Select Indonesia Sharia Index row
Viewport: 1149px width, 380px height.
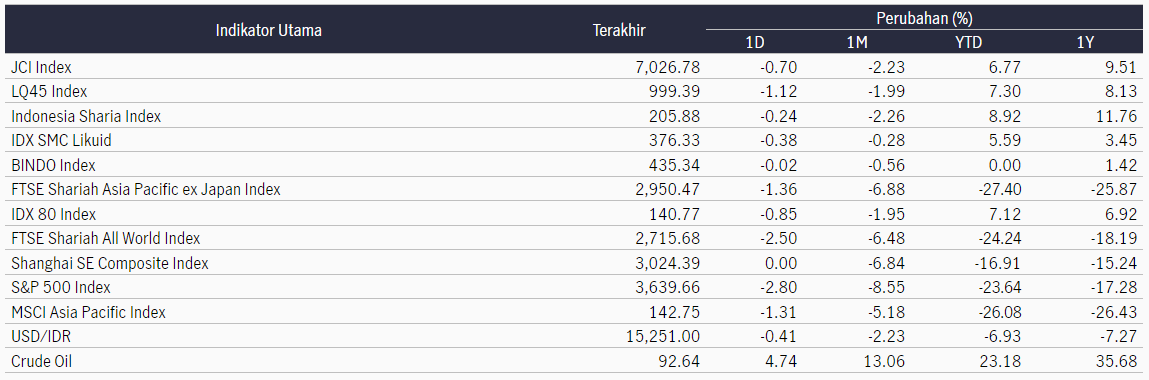point(574,116)
